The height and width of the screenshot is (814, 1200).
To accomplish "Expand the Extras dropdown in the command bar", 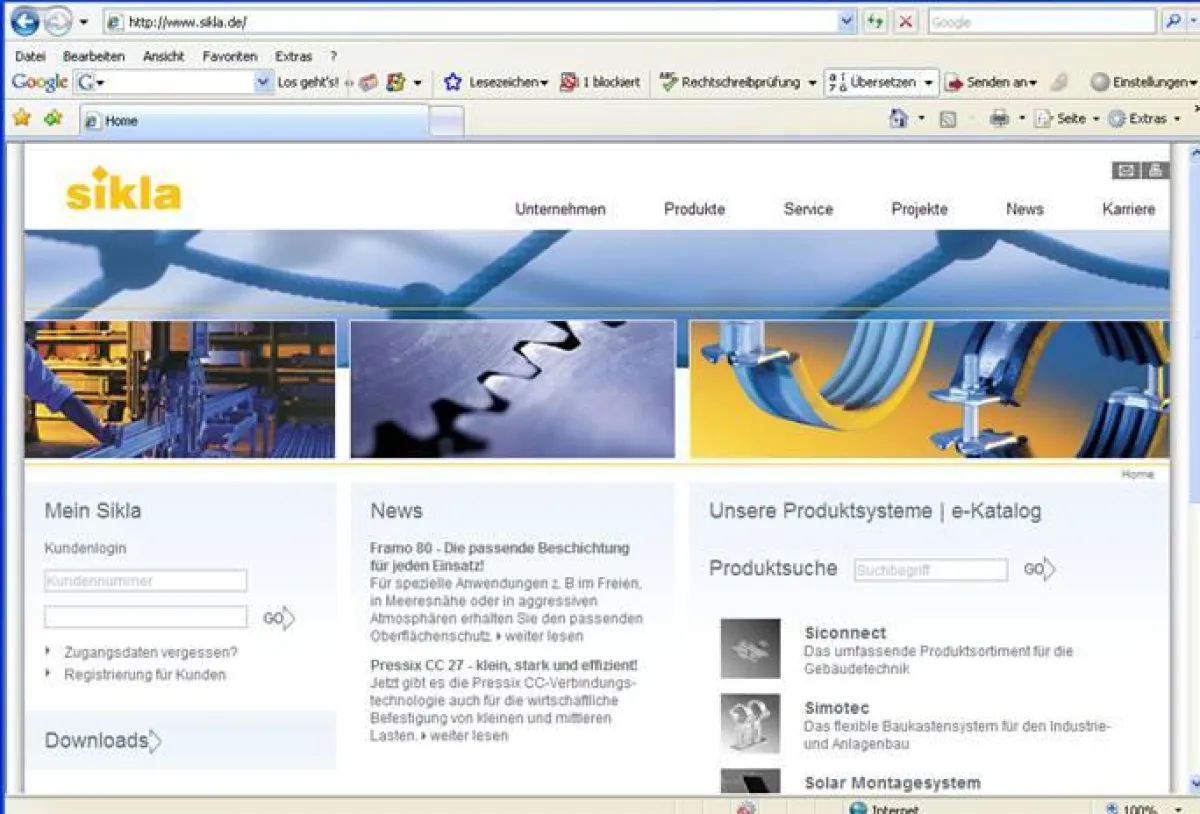I will click(1143, 118).
